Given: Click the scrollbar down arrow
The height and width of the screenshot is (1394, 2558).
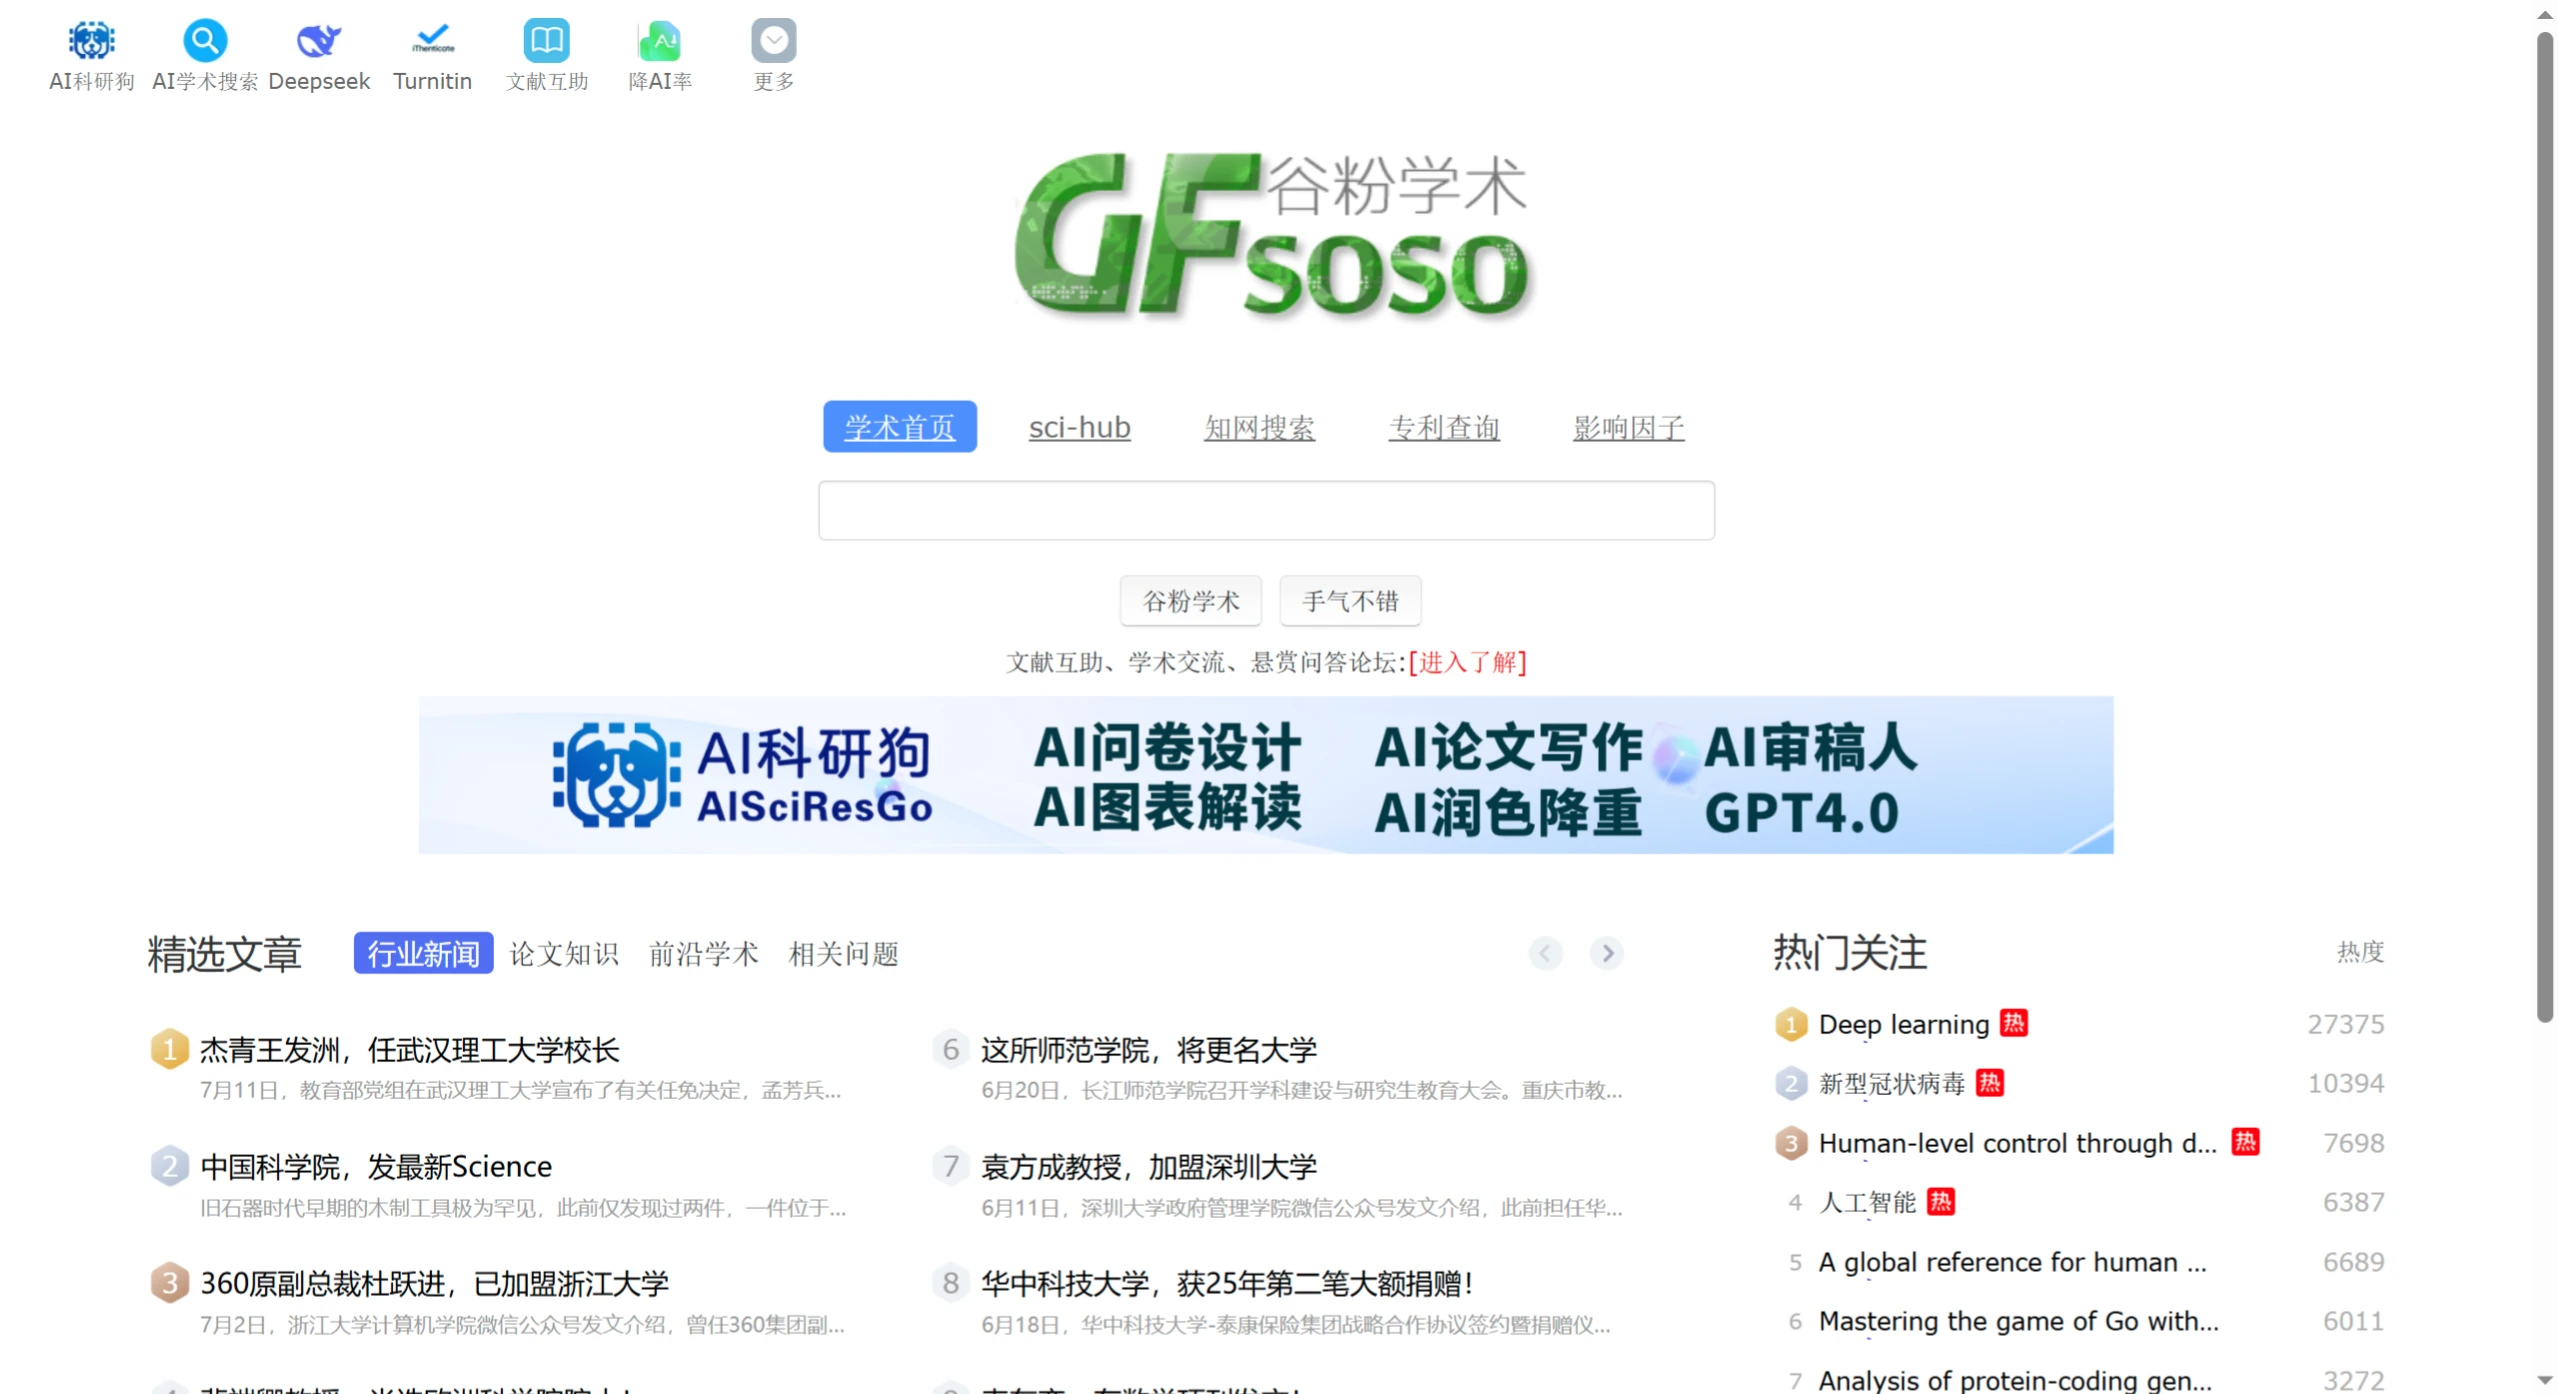Looking at the screenshot, I should [2545, 1381].
